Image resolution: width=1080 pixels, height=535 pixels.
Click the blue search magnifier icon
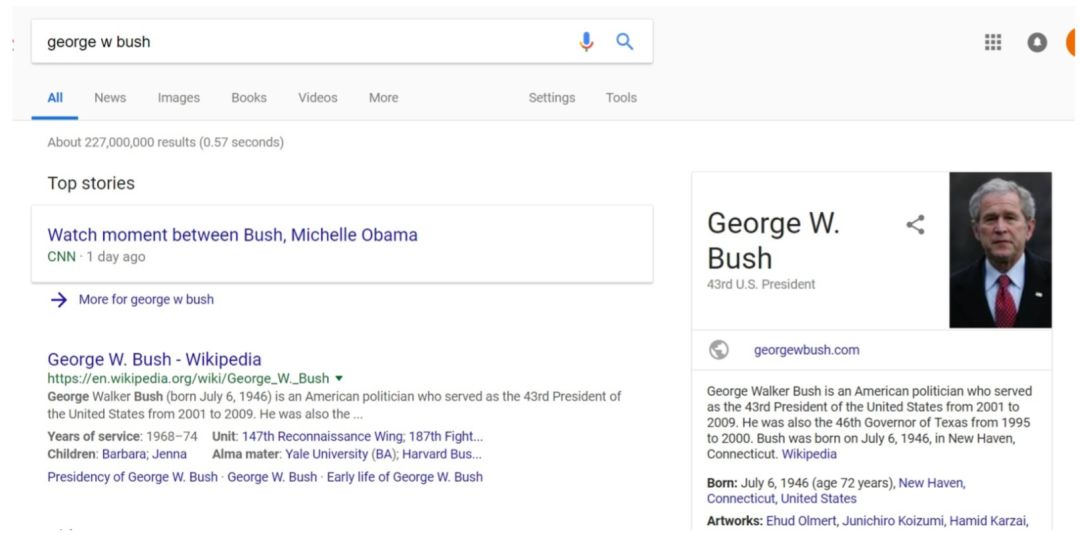[x=625, y=41]
